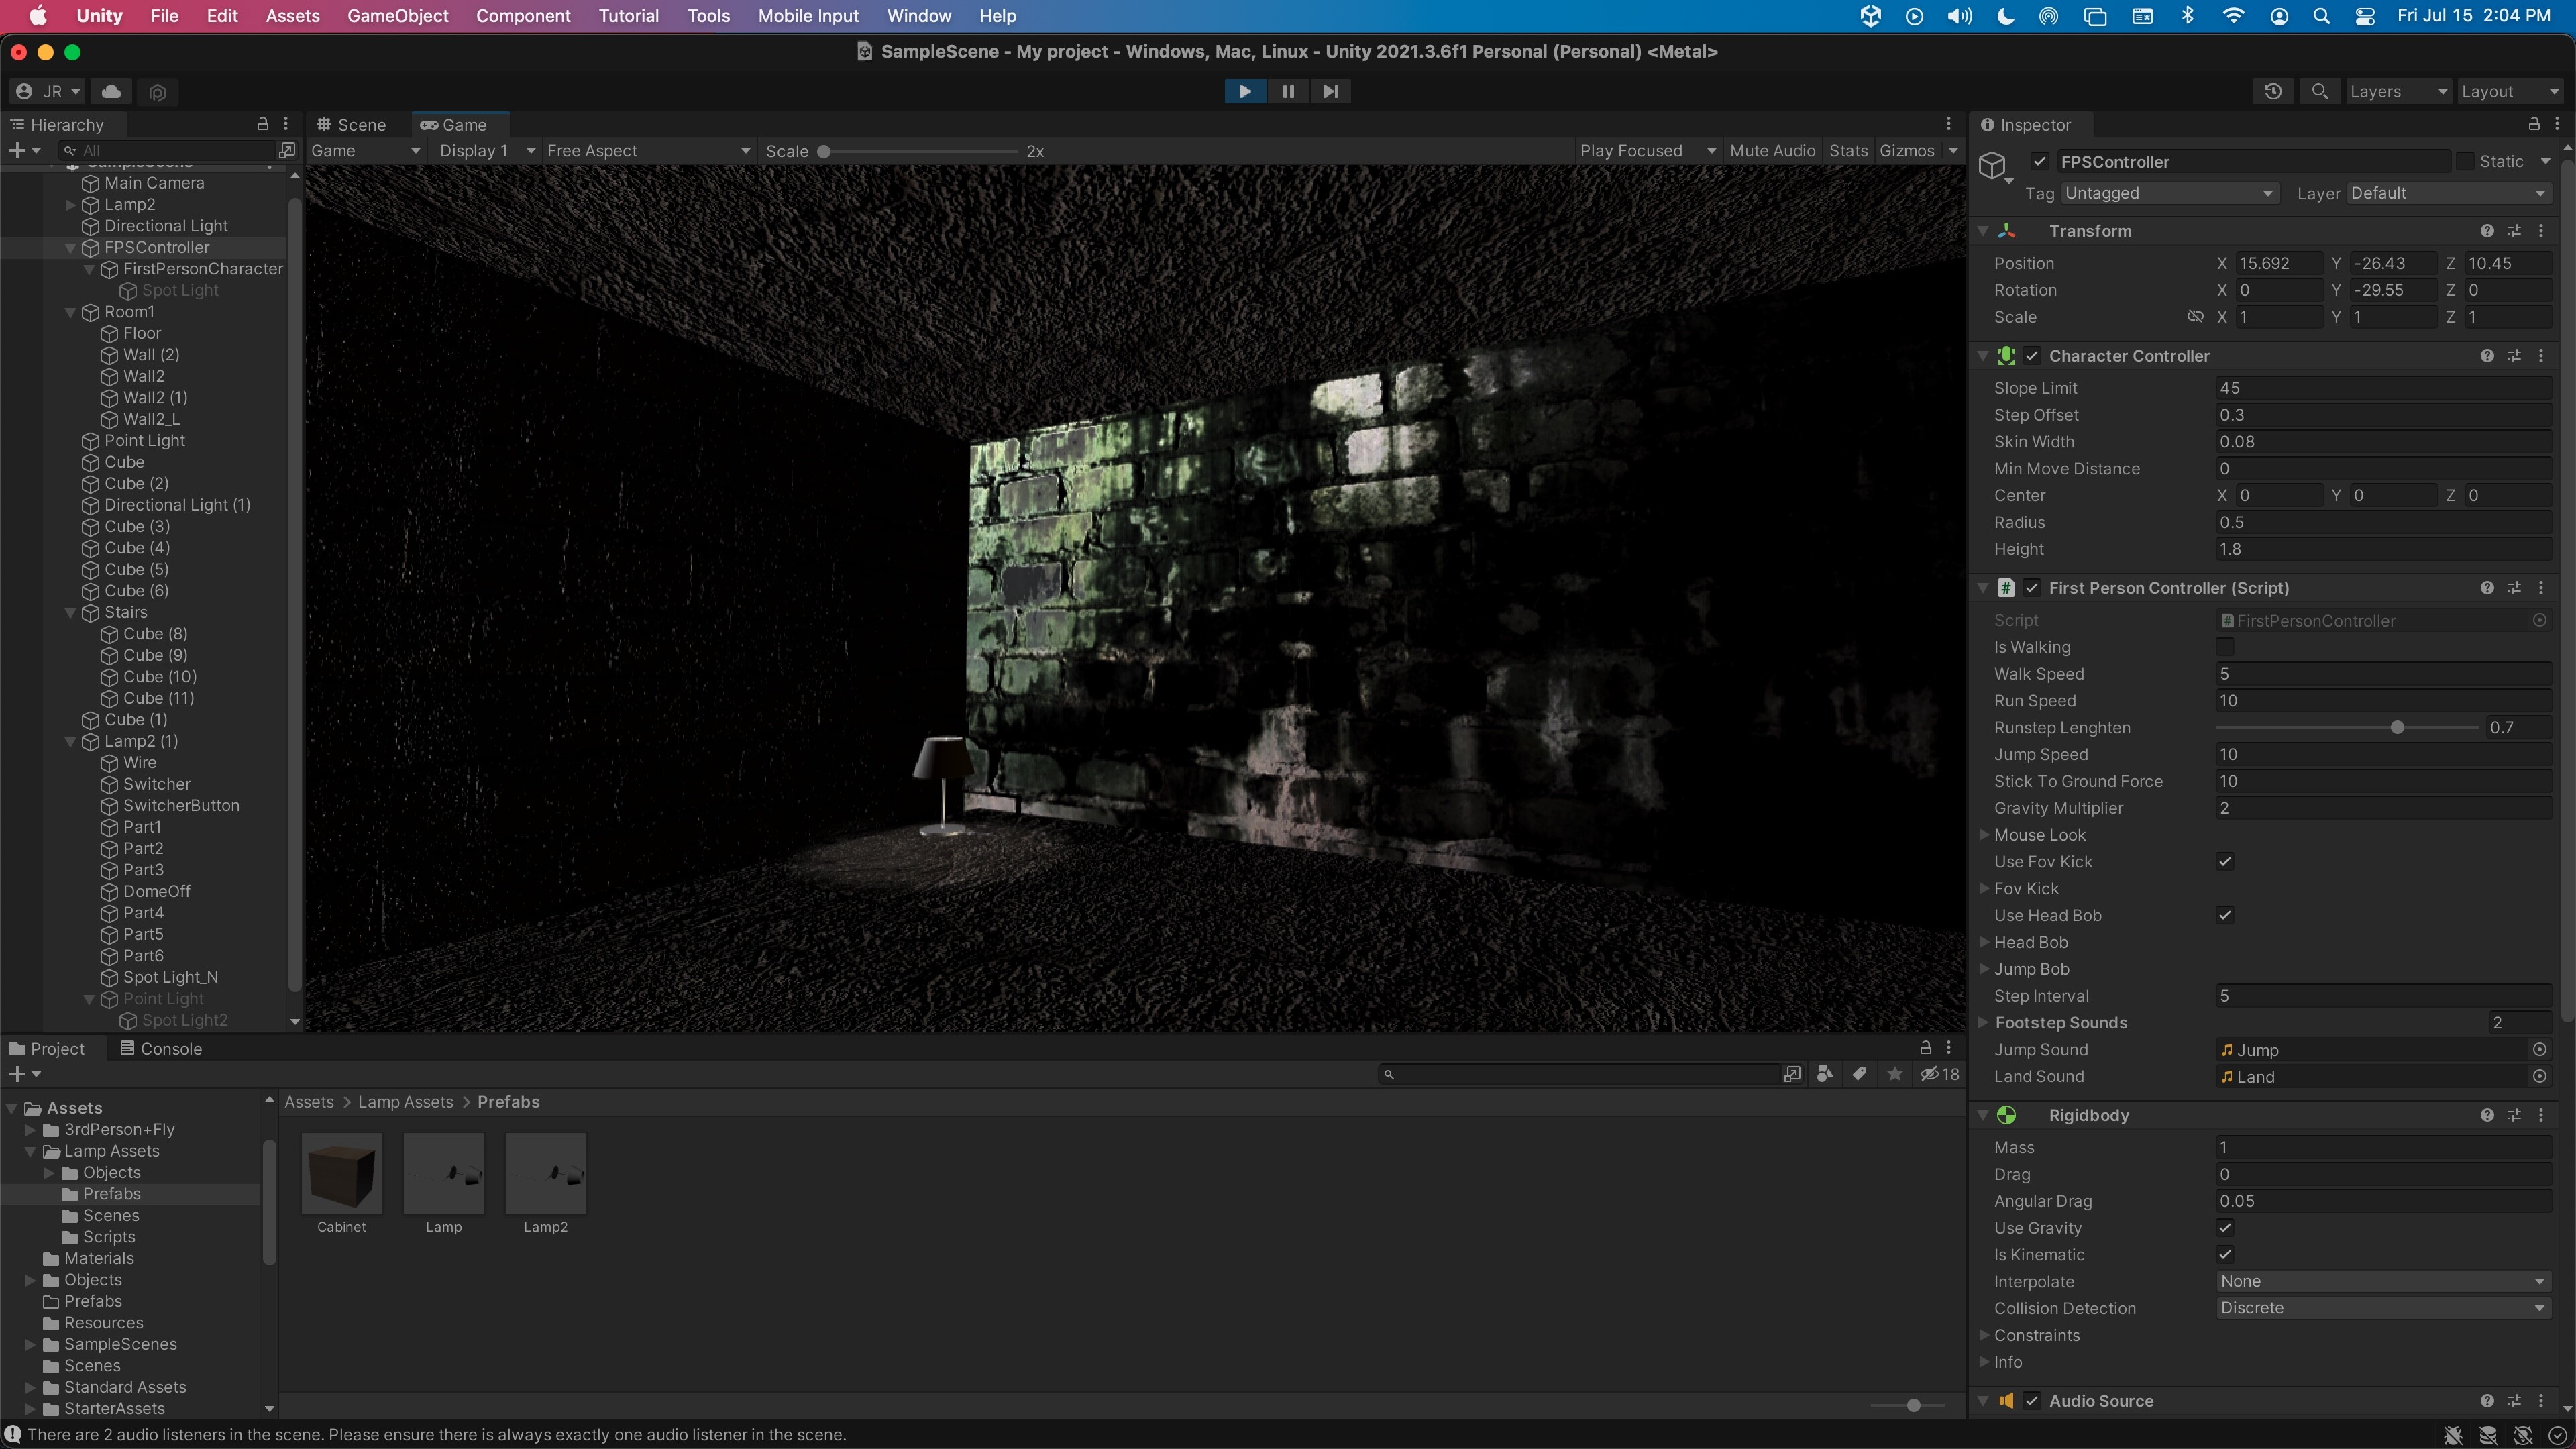Click the constrain proportions link icon on Scale
The width and height of the screenshot is (2576, 1449).
2196,316
